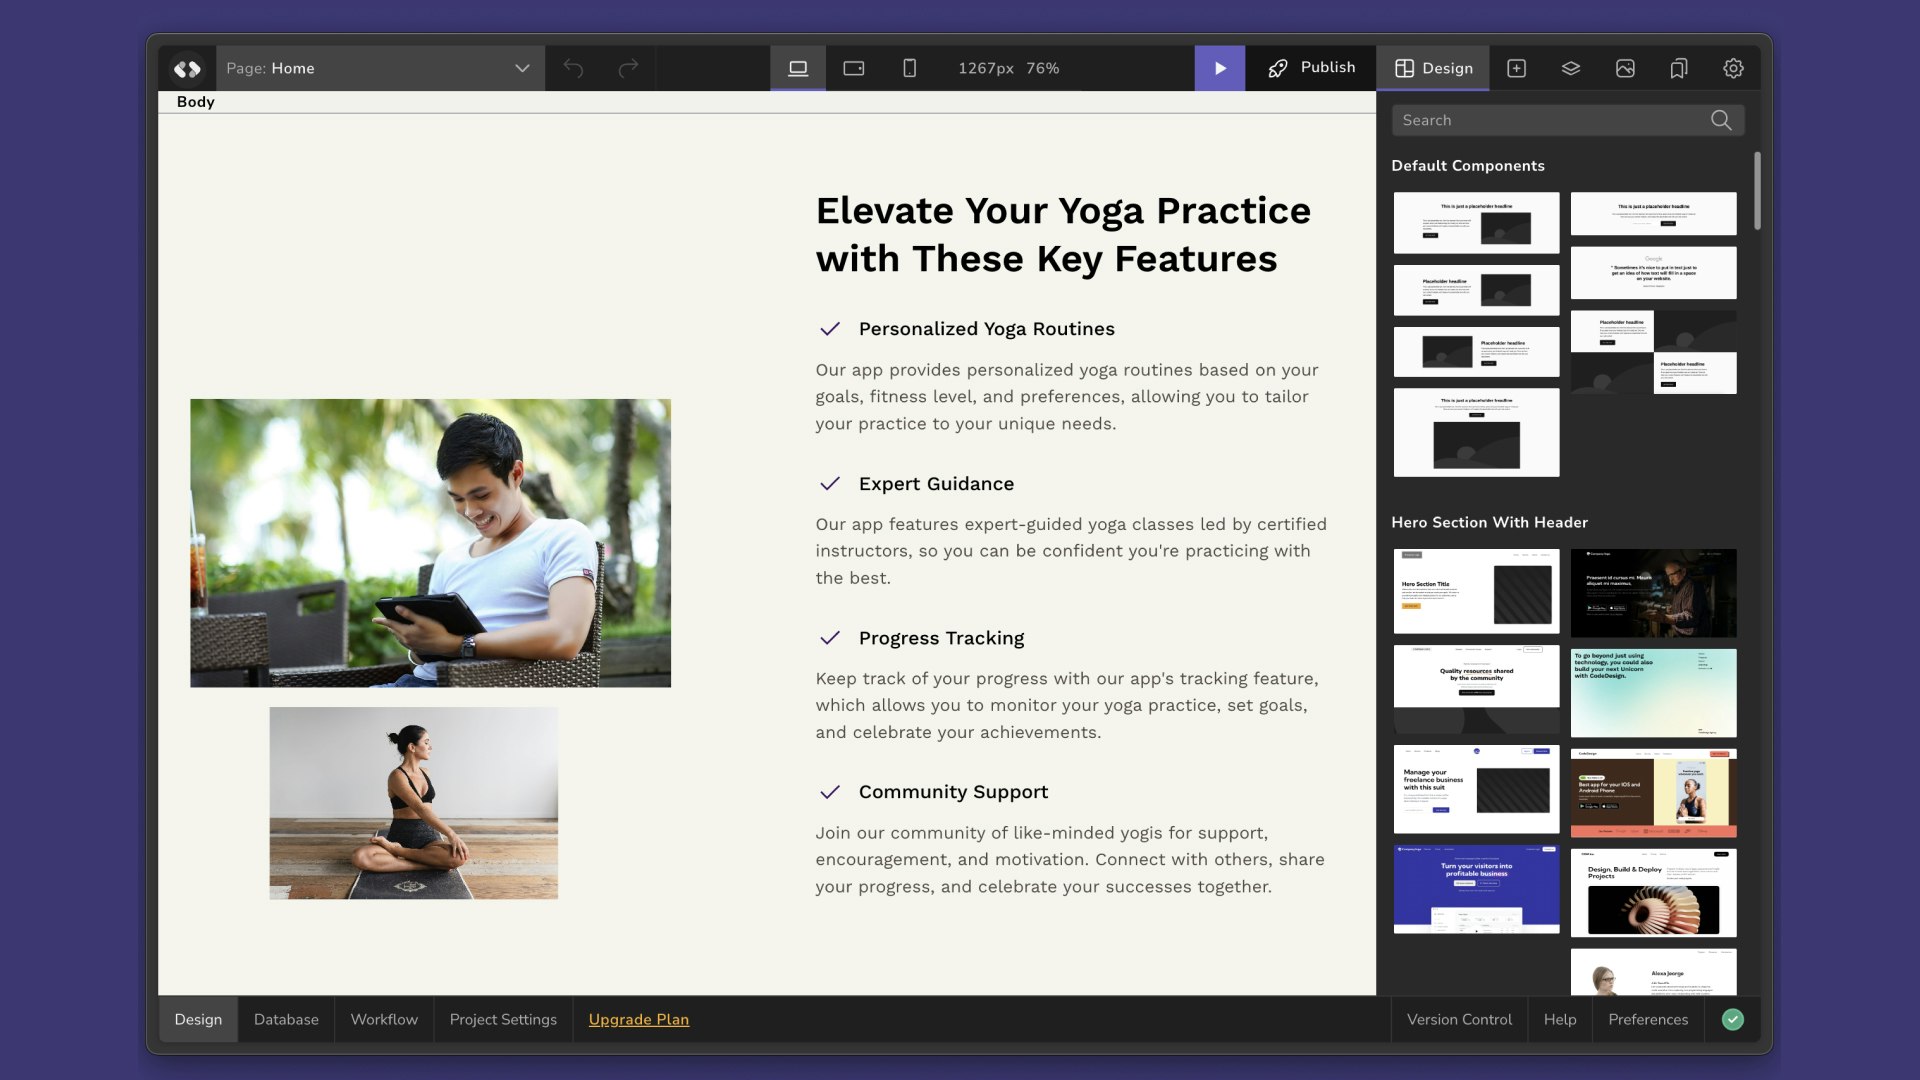Image resolution: width=1920 pixels, height=1080 pixels.
Task: Click the Personalized Yoga Routines checkmark icon
Action: [830, 329]
